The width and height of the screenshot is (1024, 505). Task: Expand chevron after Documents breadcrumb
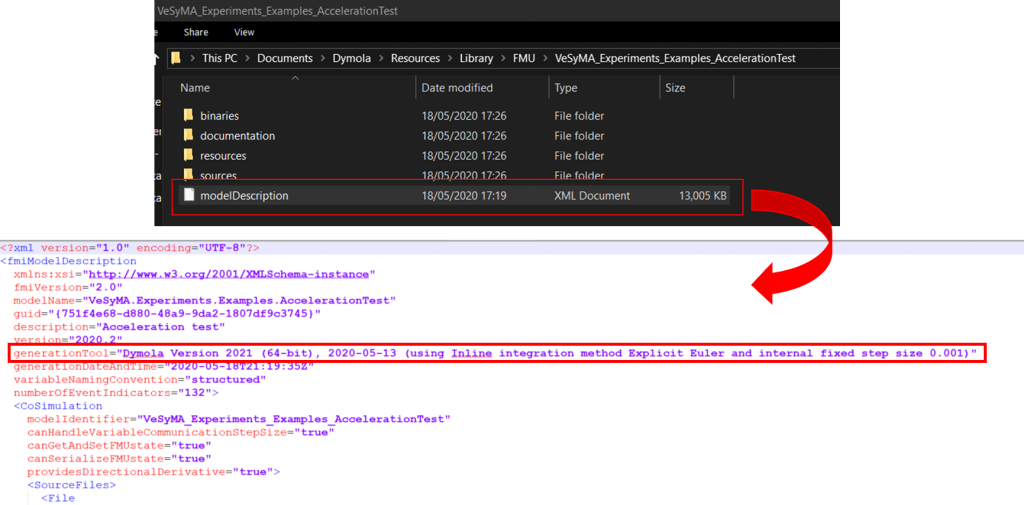point(324,58)
